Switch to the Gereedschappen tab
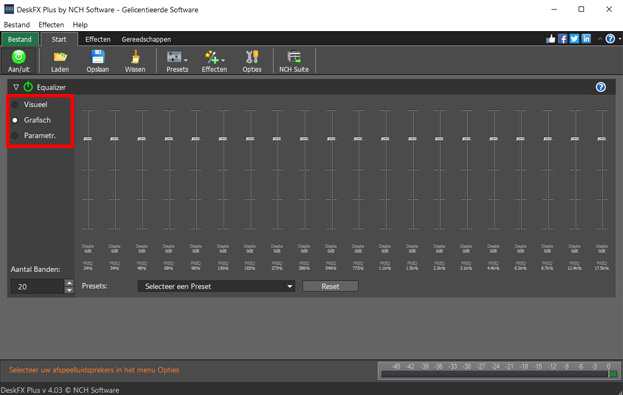Viewport: 623px width, 395px height. click(x=146, y=39)
